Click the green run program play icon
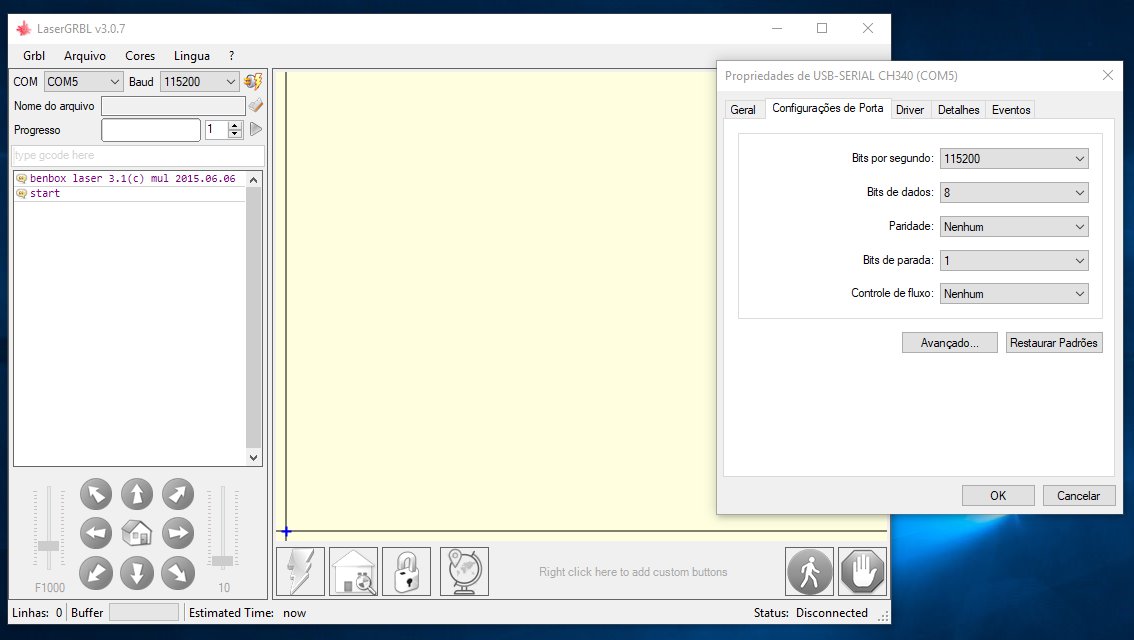This screenshot has height=640, width=1134. (256, 129)
